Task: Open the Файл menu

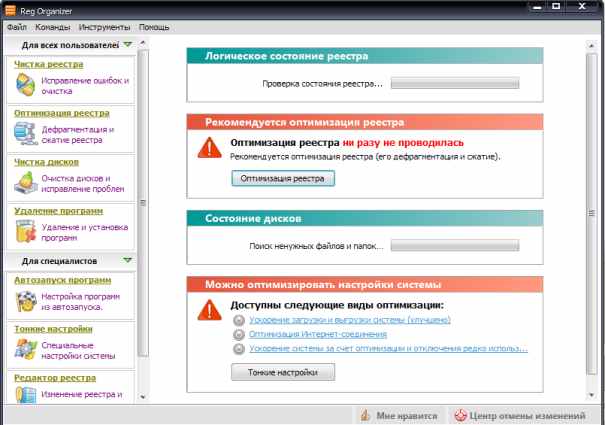Action: tap(17, 27)
